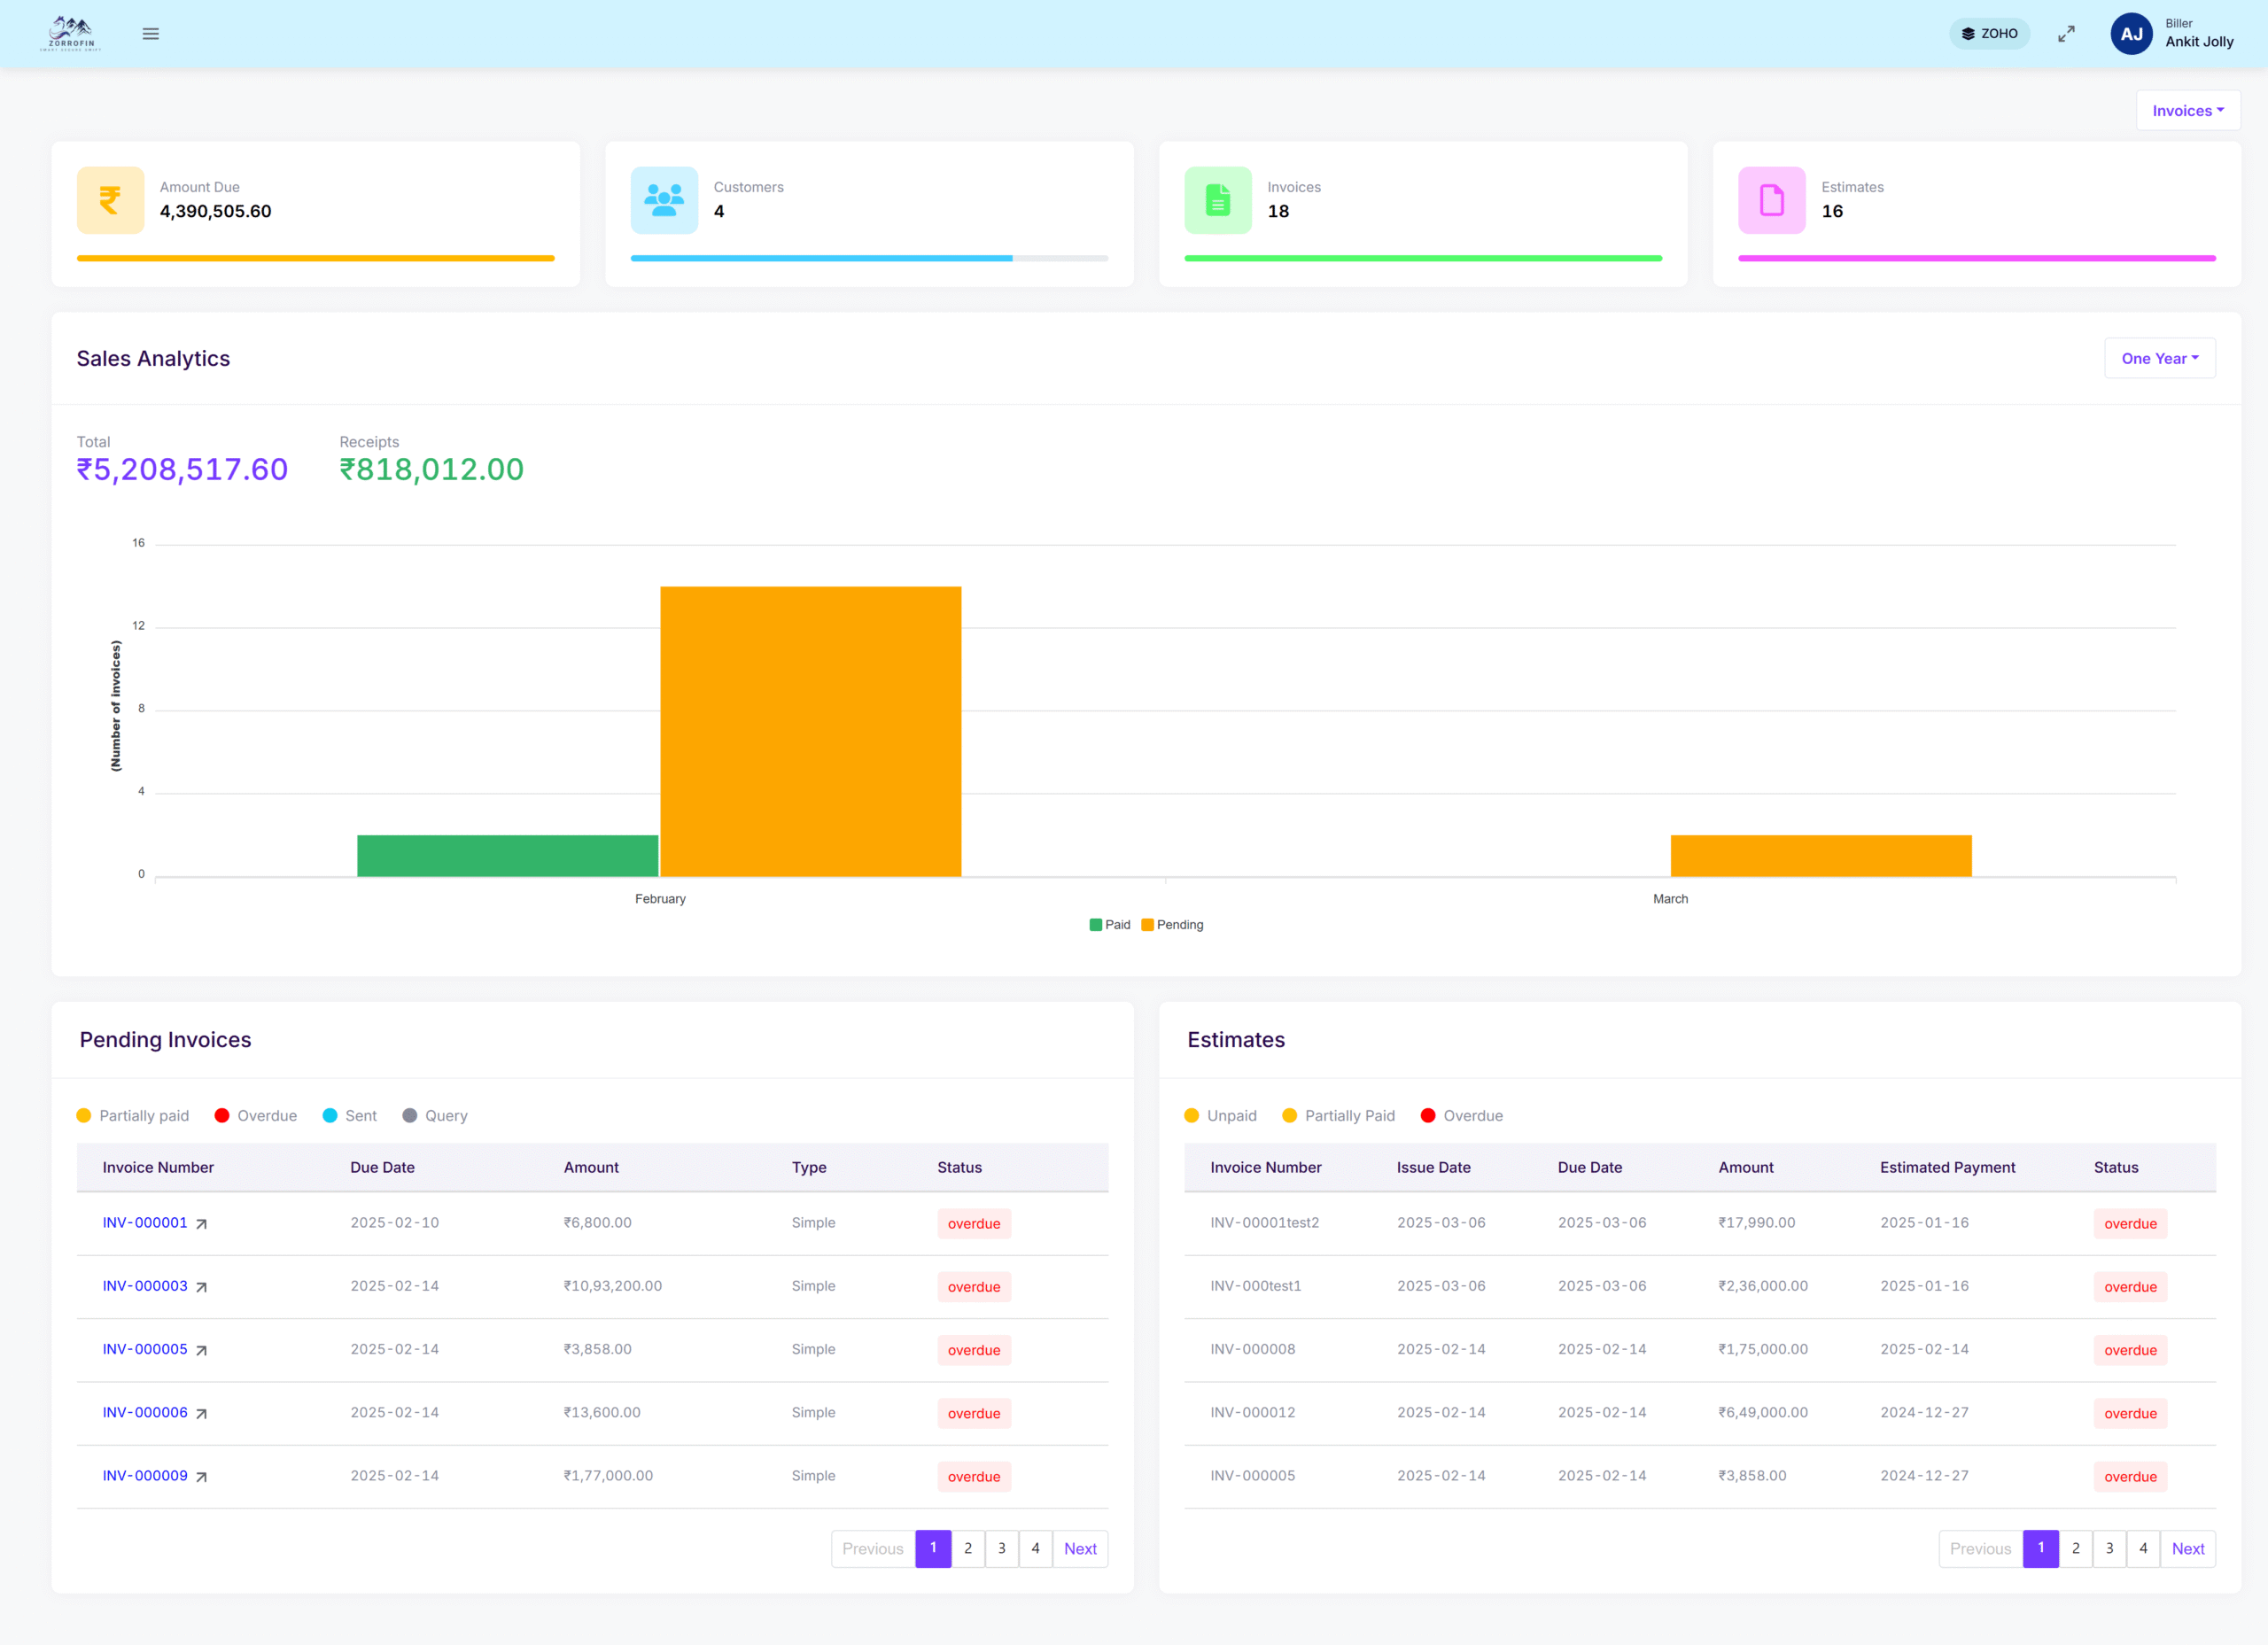Viewport: 2268px width, 1645px height.
Task: Click the pink Estimates file icon
Action: coord(1771,200)
